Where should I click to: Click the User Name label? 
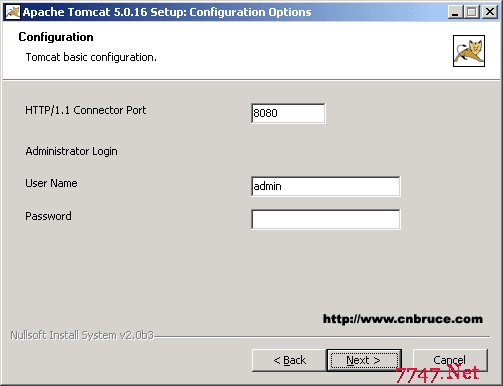(x=51, y=183)
